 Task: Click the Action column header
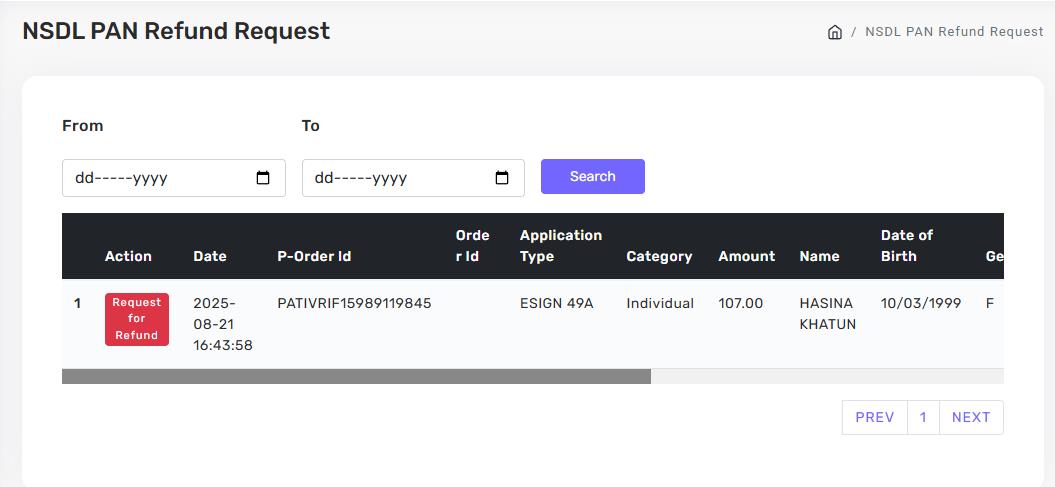pyautogui.click(x=128, y=256)
